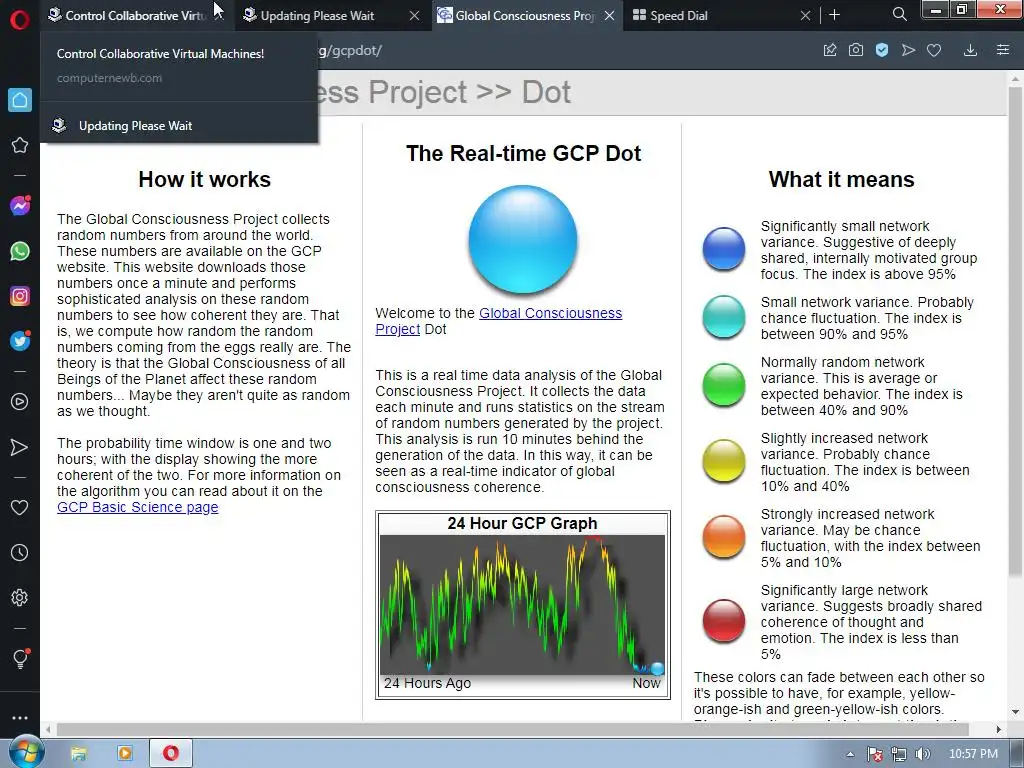Click the edit page icon in address bar

[830, 50]
